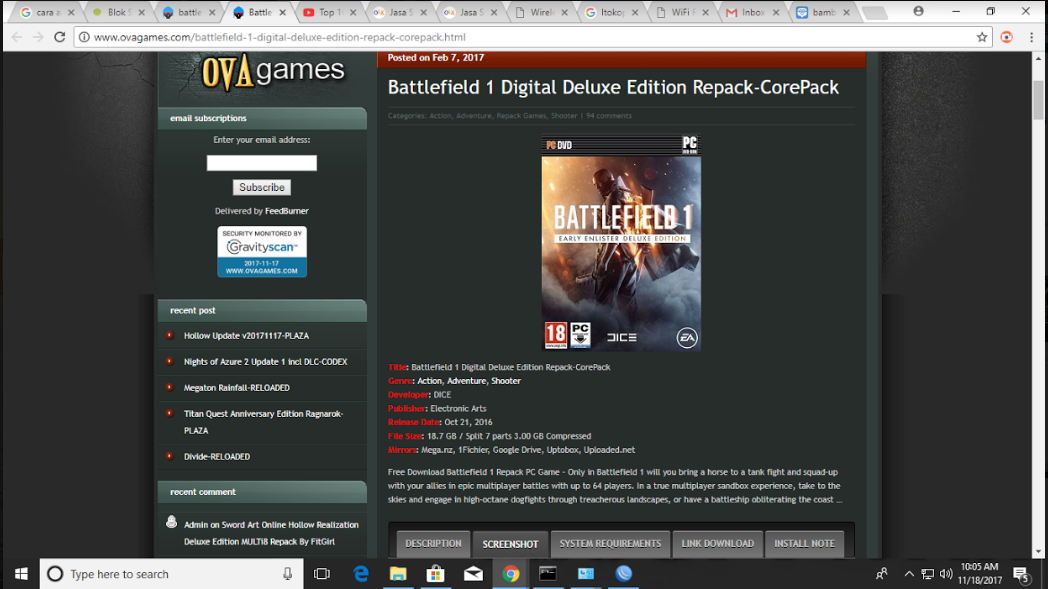Go back with the browser arrow
The height and width of the screenshot is (589, 1048).
(17, 37)
